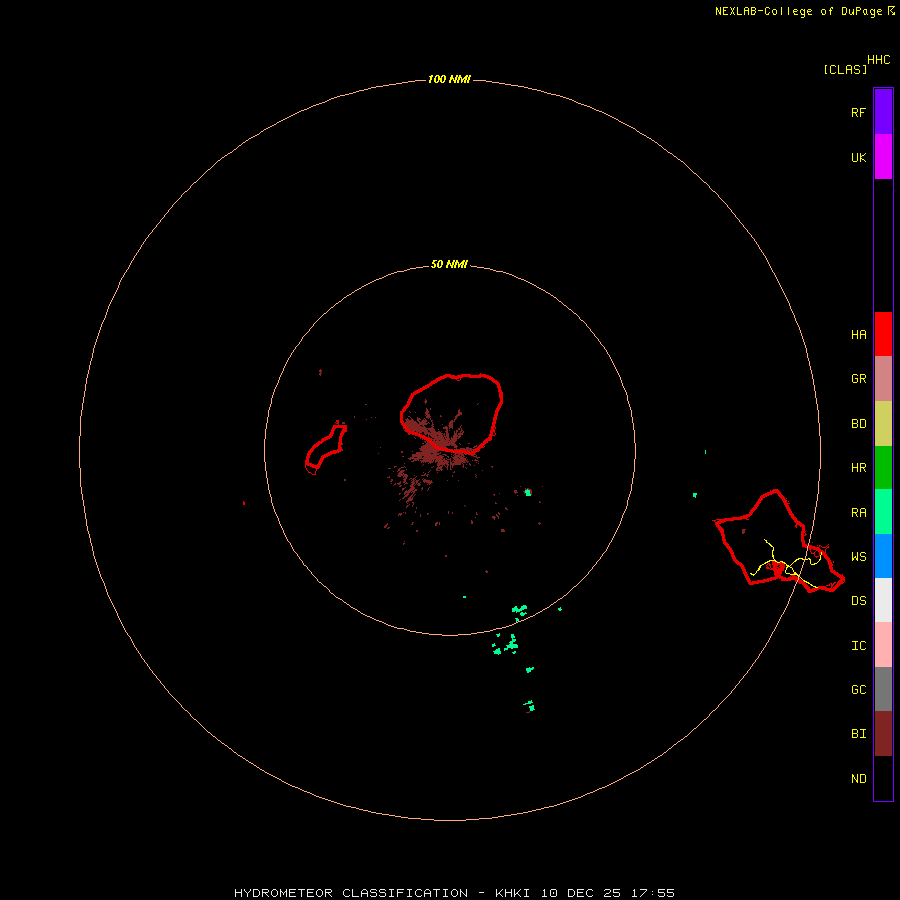
Task: Click the NEXLAB-College of DuPage text
Action: (x=798, y=11)
